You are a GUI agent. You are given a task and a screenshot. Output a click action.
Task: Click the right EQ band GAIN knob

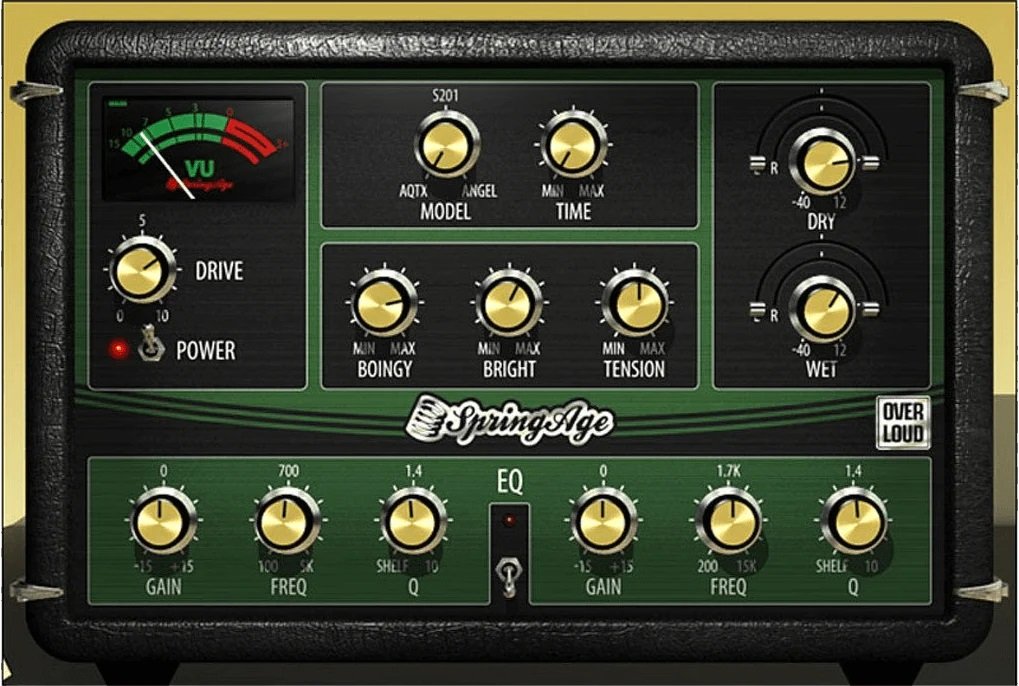(603, 521)
